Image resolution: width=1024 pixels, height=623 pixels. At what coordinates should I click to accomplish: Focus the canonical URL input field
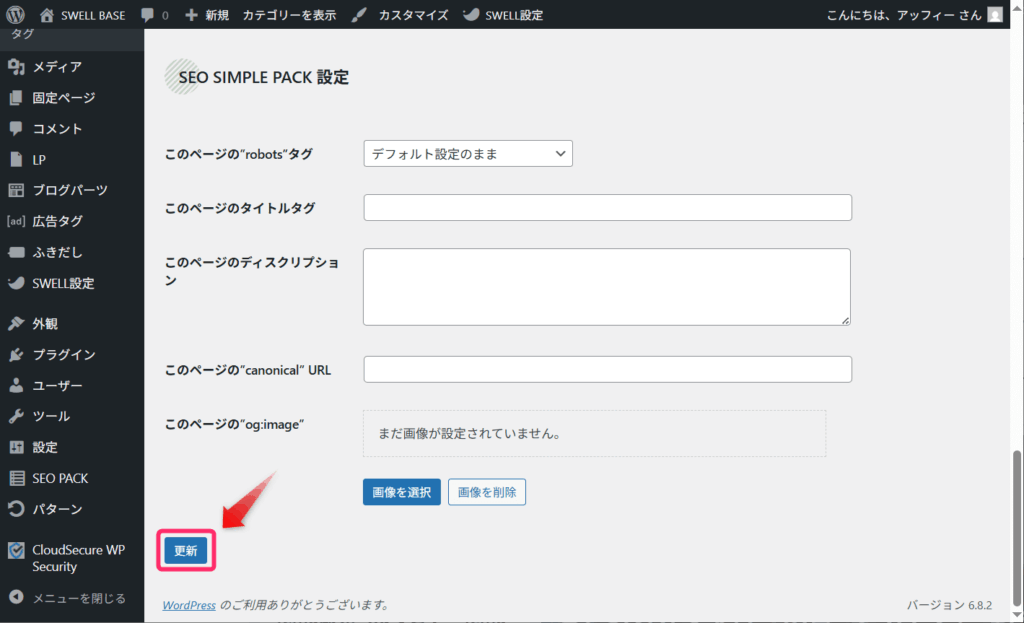click(x=607, y=370)
